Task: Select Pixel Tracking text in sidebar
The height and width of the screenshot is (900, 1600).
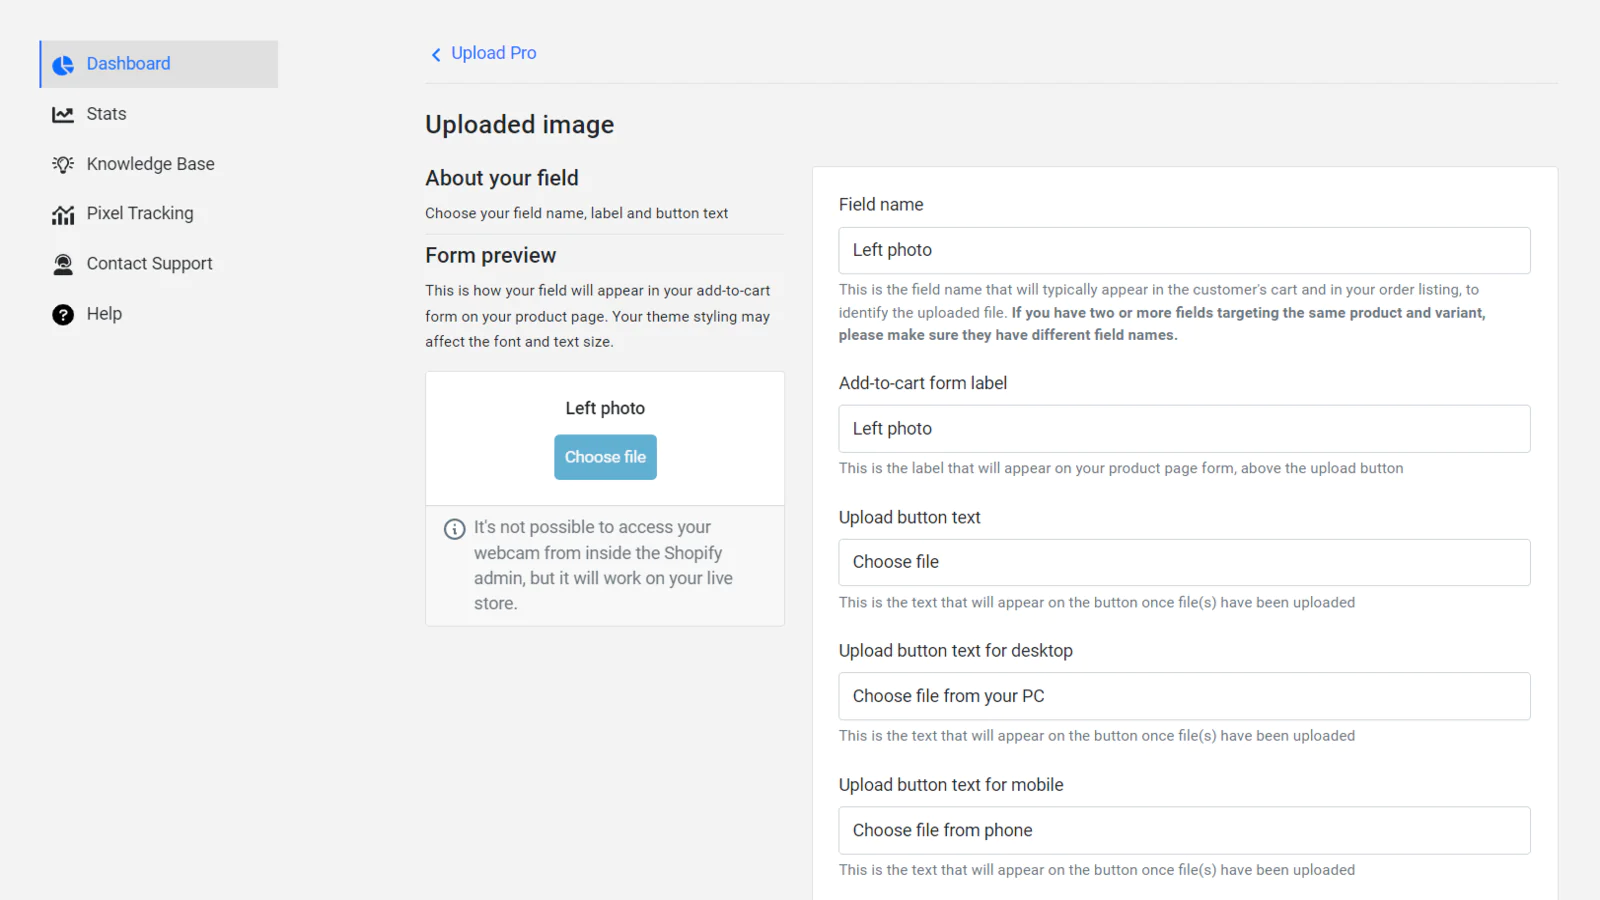Action: click(x=140, y=214)
